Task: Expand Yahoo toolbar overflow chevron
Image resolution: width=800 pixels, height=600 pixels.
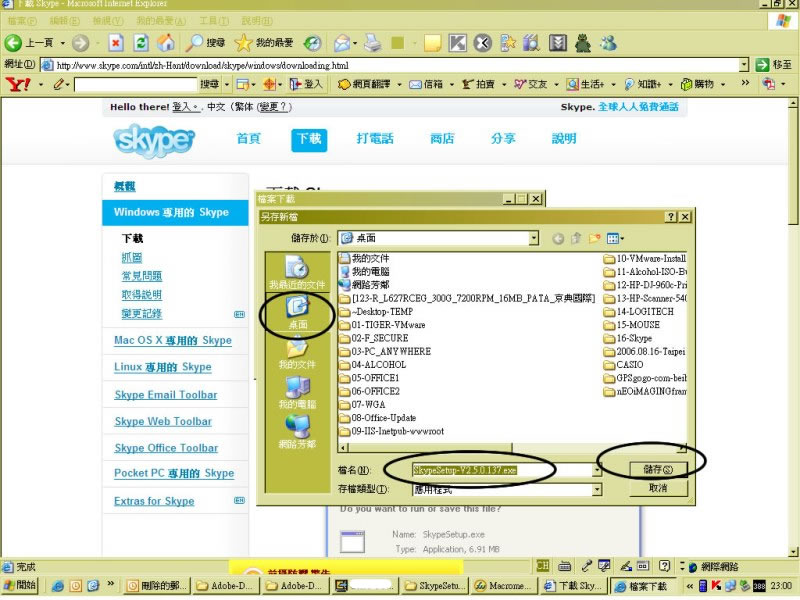Action: [745, 83]
